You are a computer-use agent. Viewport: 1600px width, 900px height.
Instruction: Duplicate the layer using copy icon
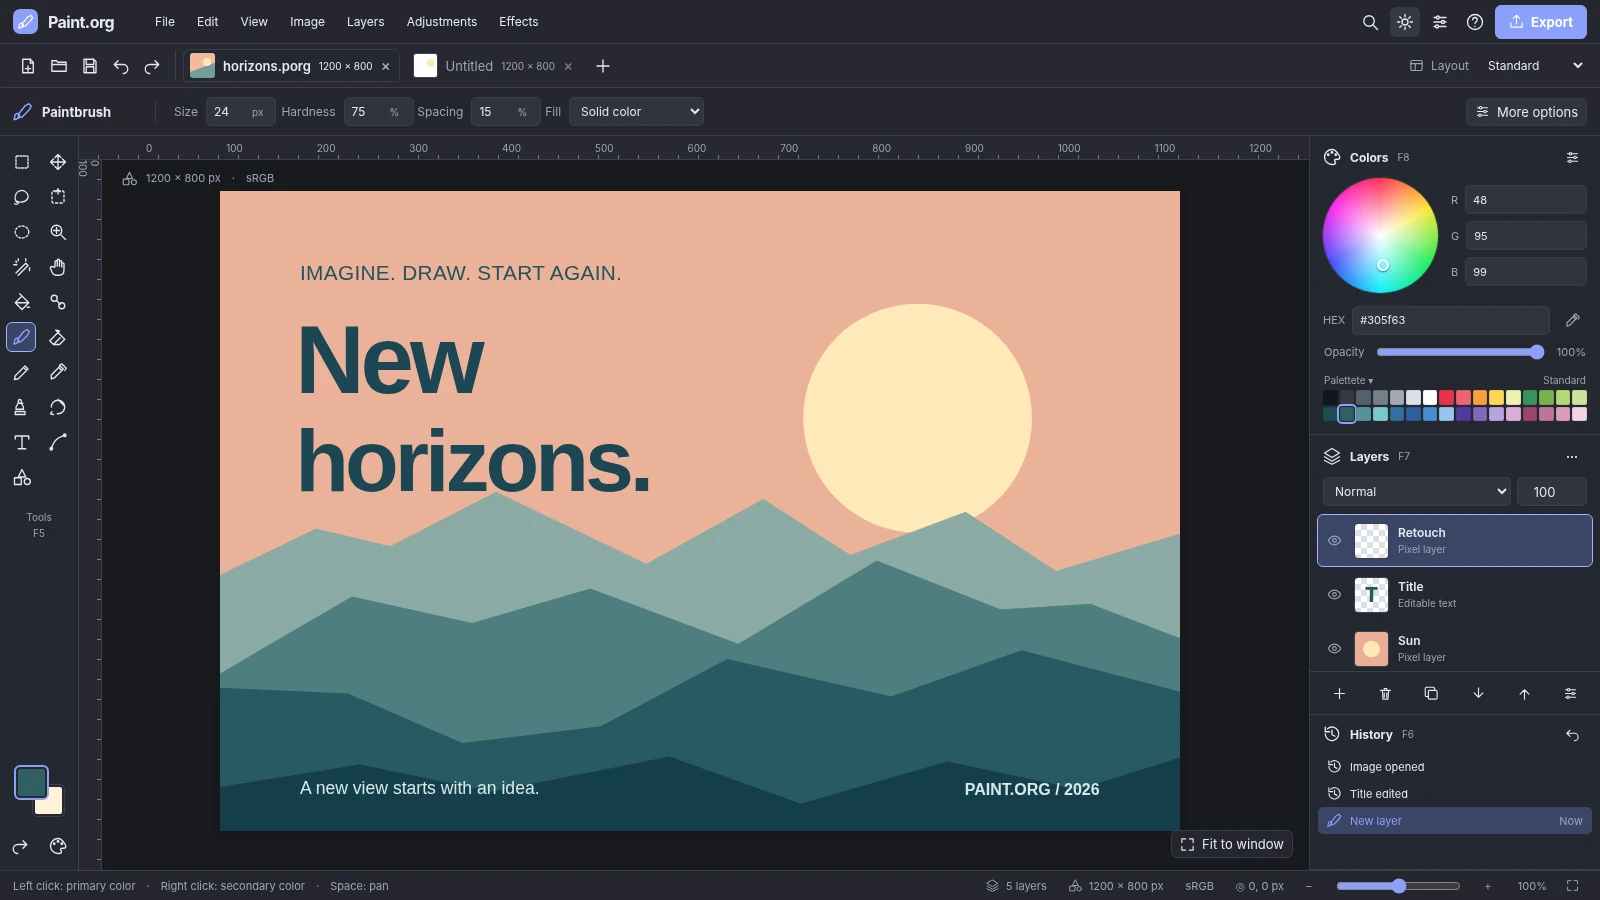[x=1431, y=693]
